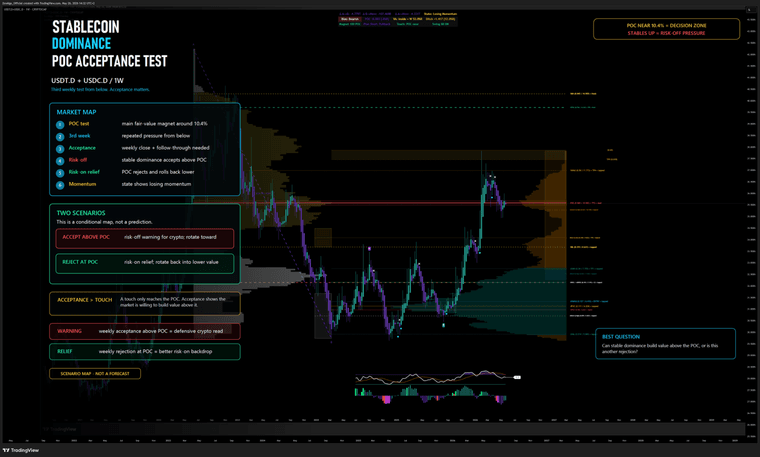The image size is (760, 457).
Task: Click the red WARNING callout row
Action: coord(144,331)
